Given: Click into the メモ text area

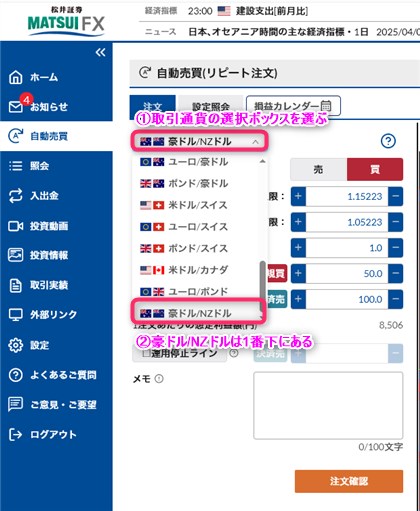Looking at the screenshot, I should coord(328,406).
